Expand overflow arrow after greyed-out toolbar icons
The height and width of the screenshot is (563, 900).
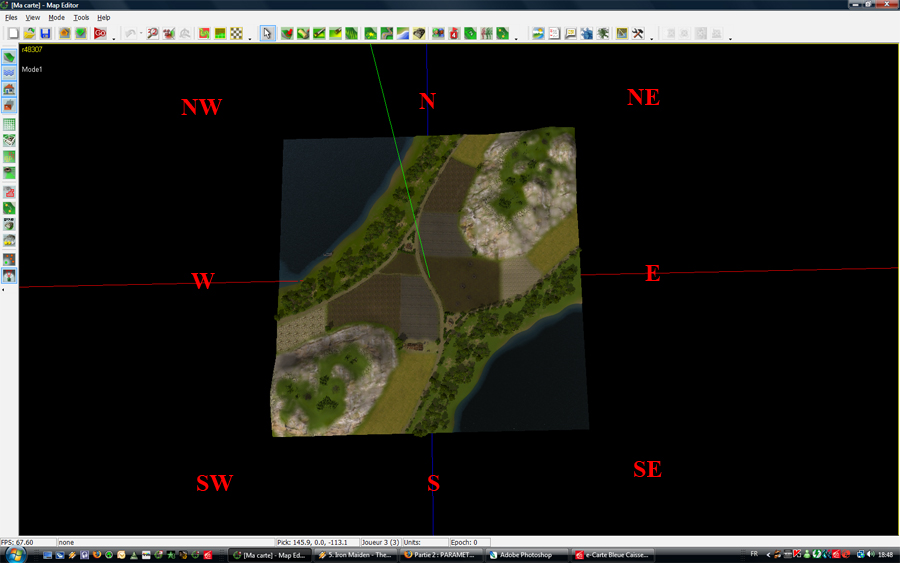(730, 38)
